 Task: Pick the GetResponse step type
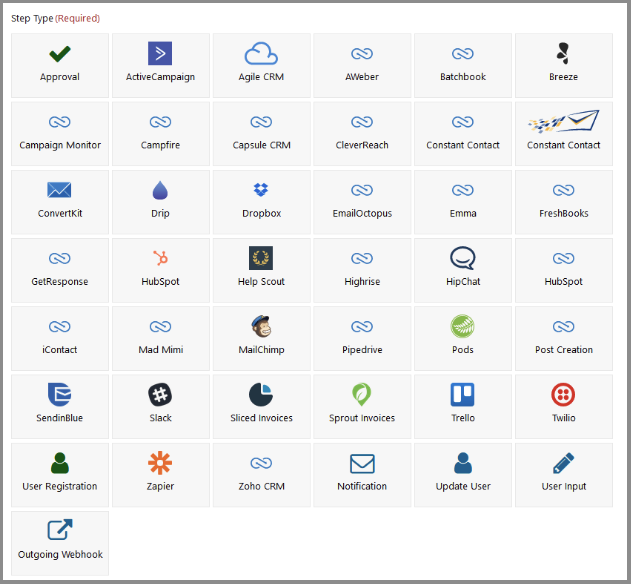coord(60,270)
